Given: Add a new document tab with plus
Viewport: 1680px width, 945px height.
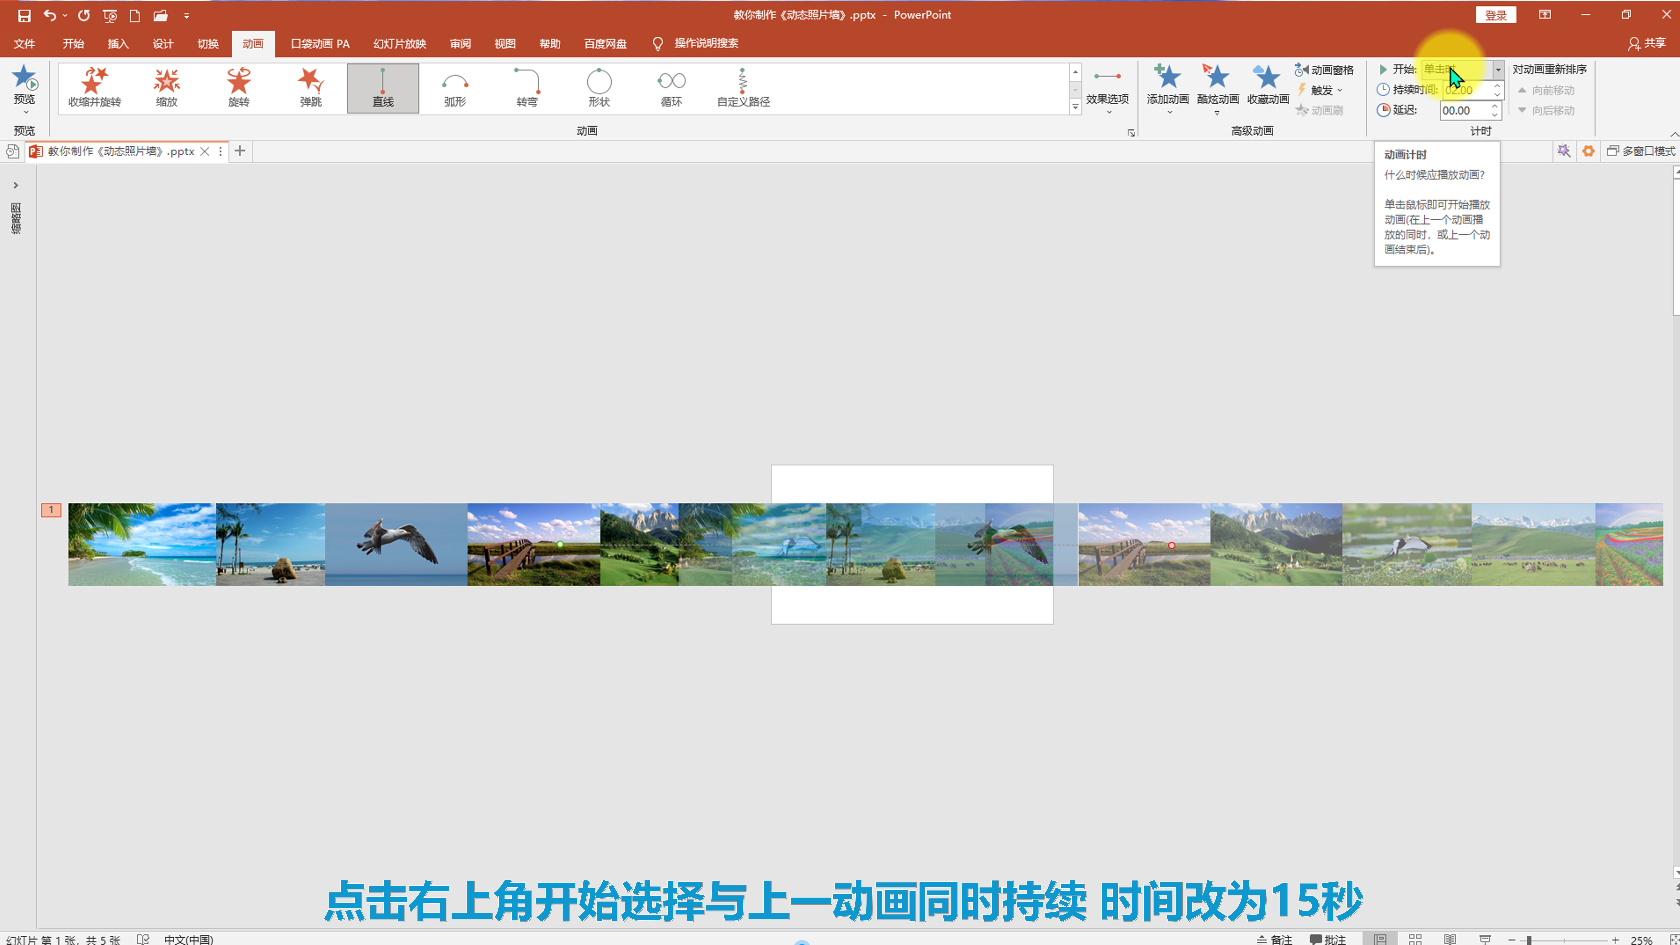Looking at the screenshot, I should (x=240, y=151).
